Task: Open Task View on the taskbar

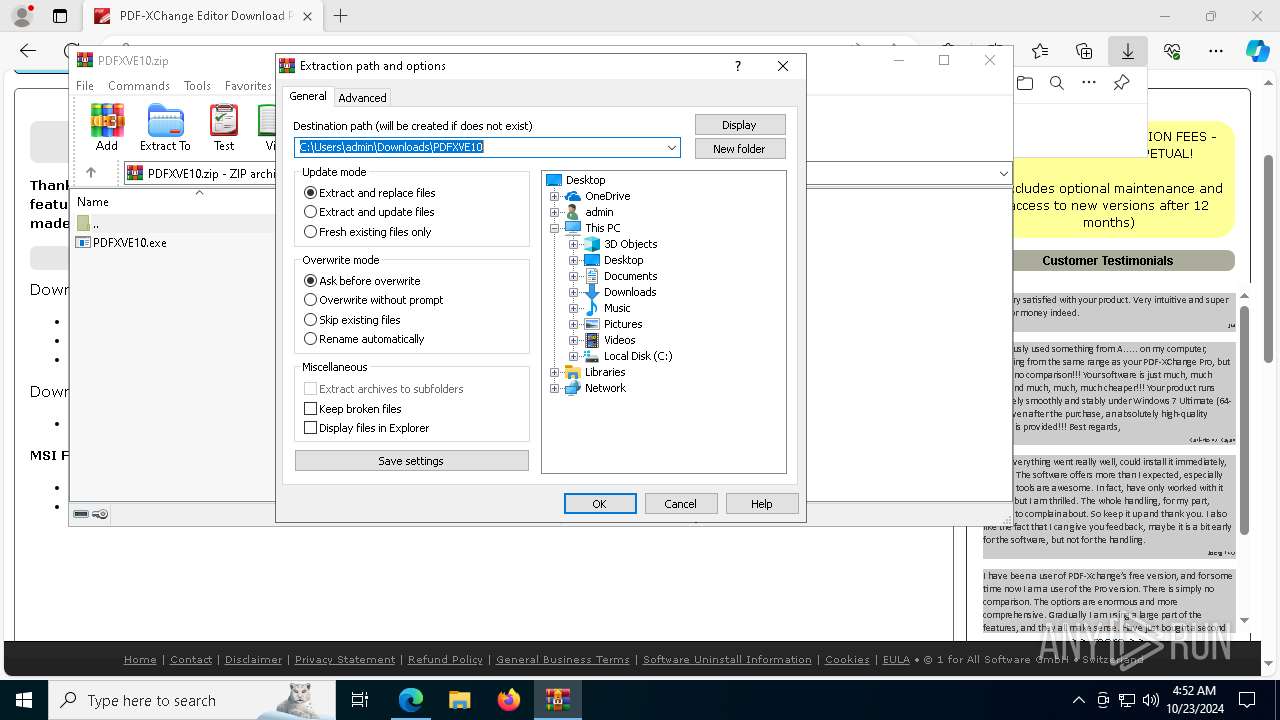Action: point(360,700)
